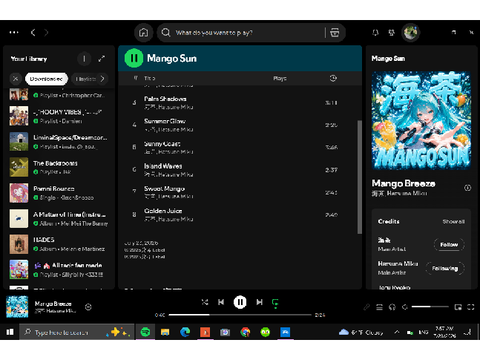Select the 'Sweet Mango' track row

(x=238, y=192)
